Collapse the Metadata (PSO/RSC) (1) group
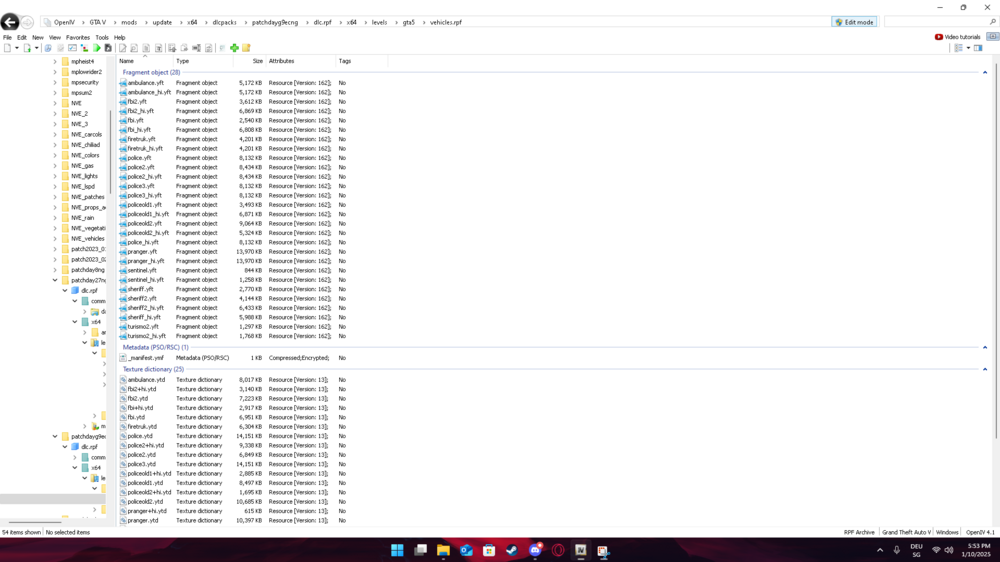Screen dimensions: 1000x562 point(985,348)
